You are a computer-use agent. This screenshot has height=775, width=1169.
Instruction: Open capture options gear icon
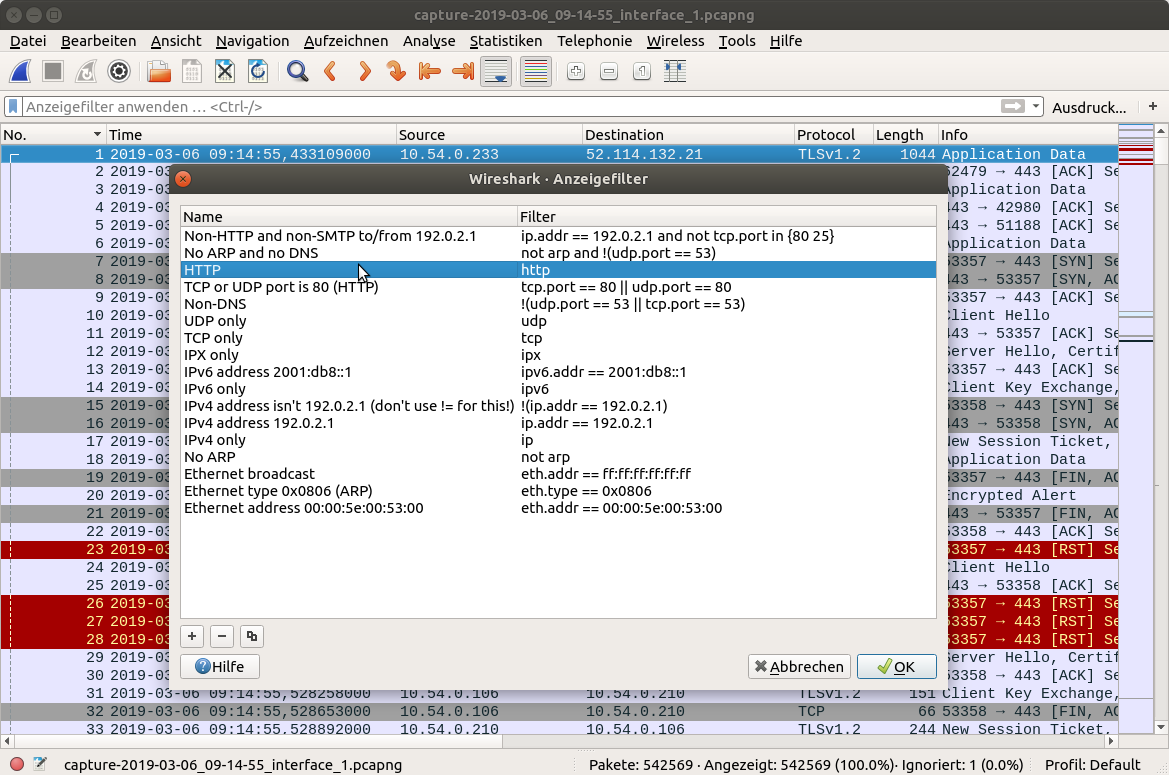coord(119,71)
